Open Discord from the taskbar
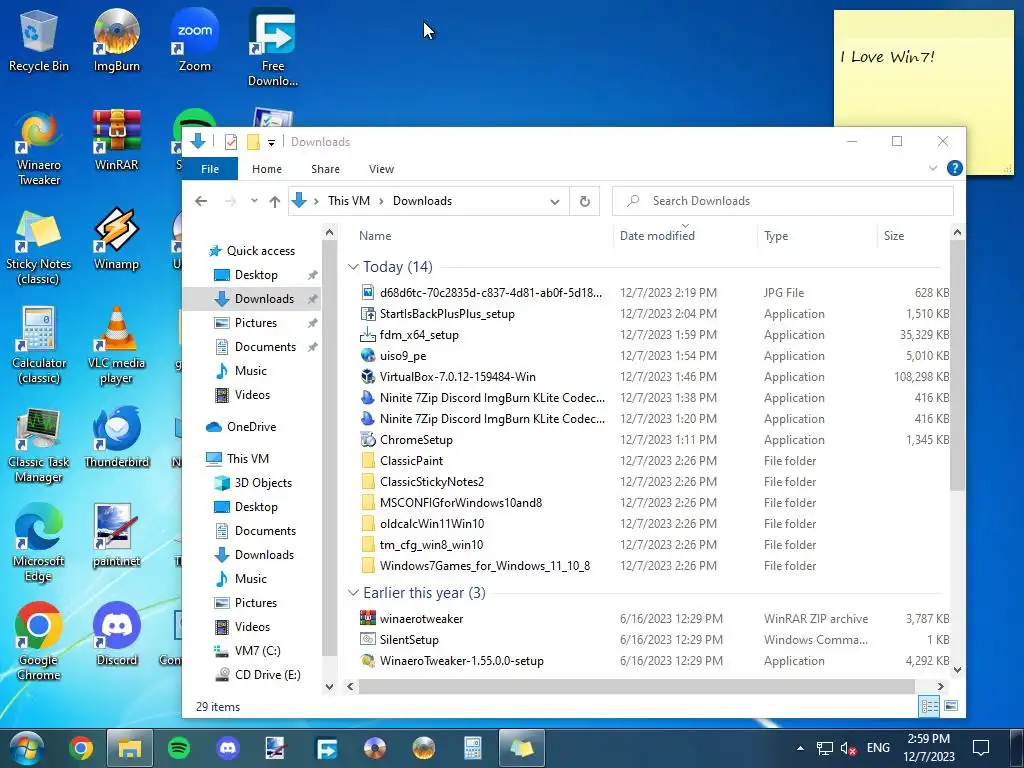This screenshot has height=768, width=1024. 228,748
